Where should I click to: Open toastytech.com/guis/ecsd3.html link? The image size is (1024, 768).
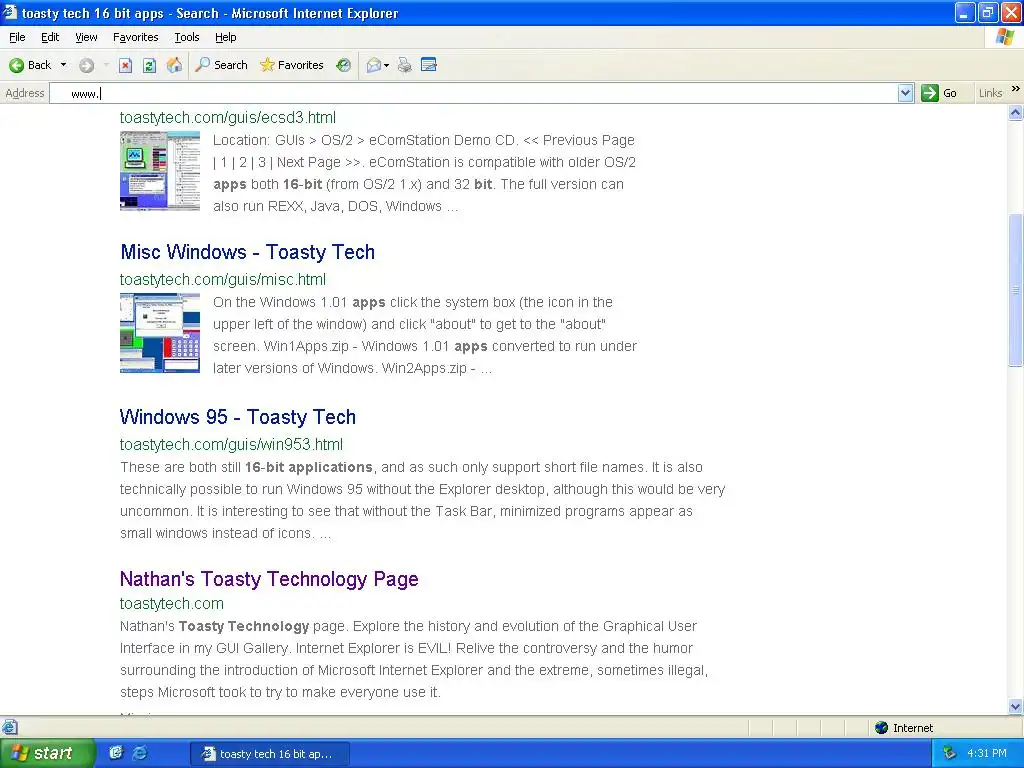click(227, 118)
